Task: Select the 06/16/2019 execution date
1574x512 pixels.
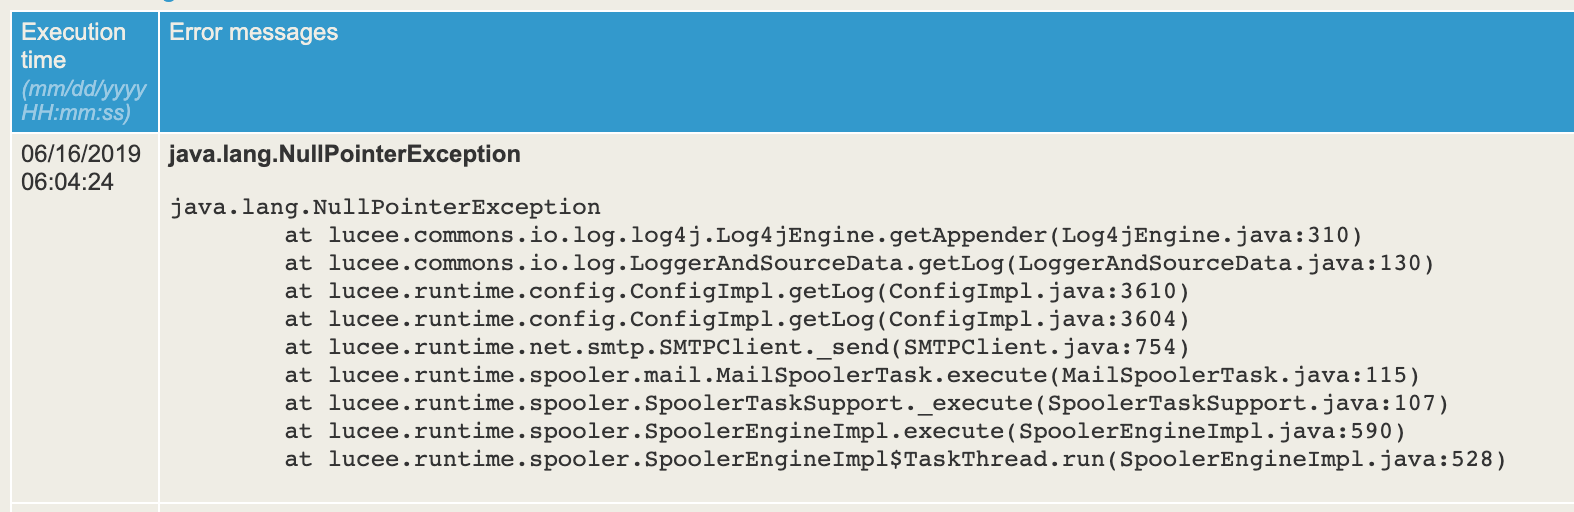Action: [x=81, y=154]
